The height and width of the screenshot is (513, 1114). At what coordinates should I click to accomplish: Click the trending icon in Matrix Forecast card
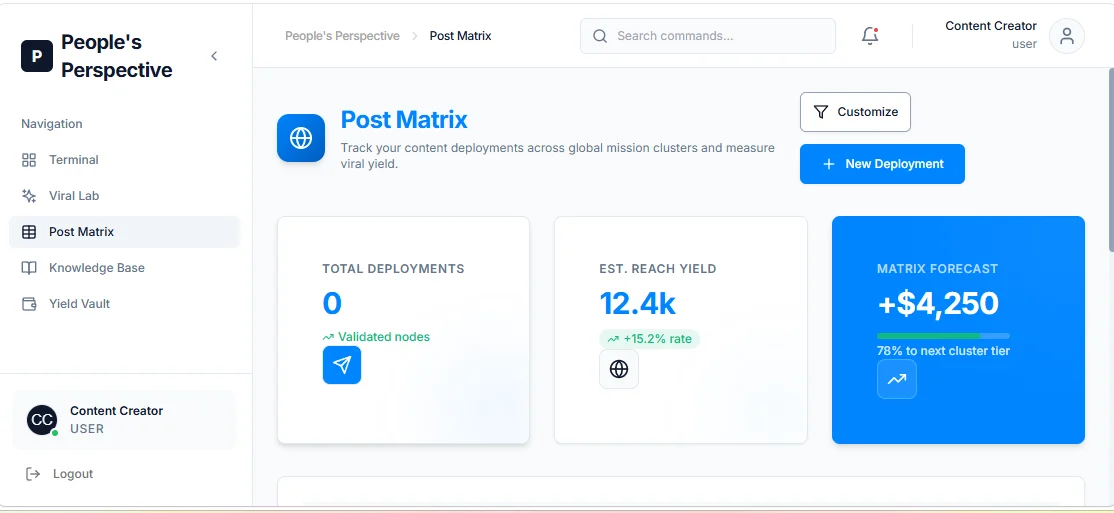897,379
